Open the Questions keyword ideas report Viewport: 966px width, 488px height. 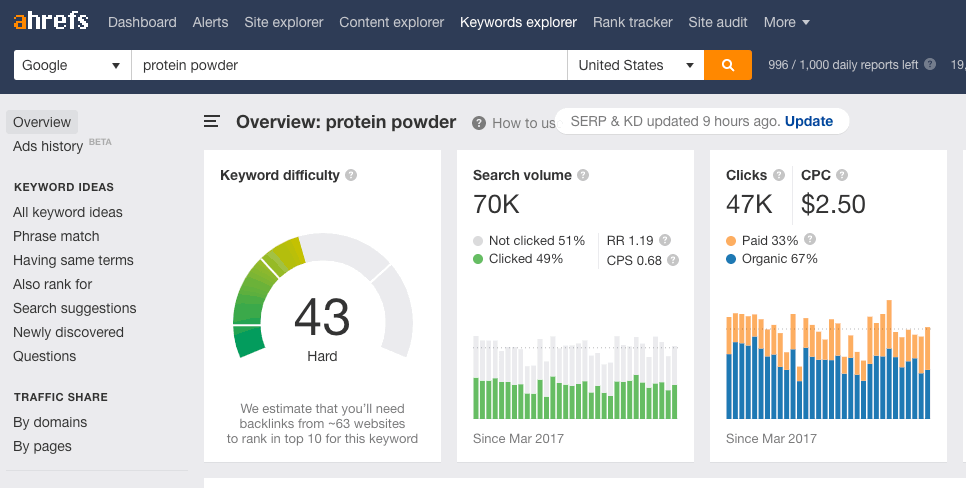tap(44, 356)
